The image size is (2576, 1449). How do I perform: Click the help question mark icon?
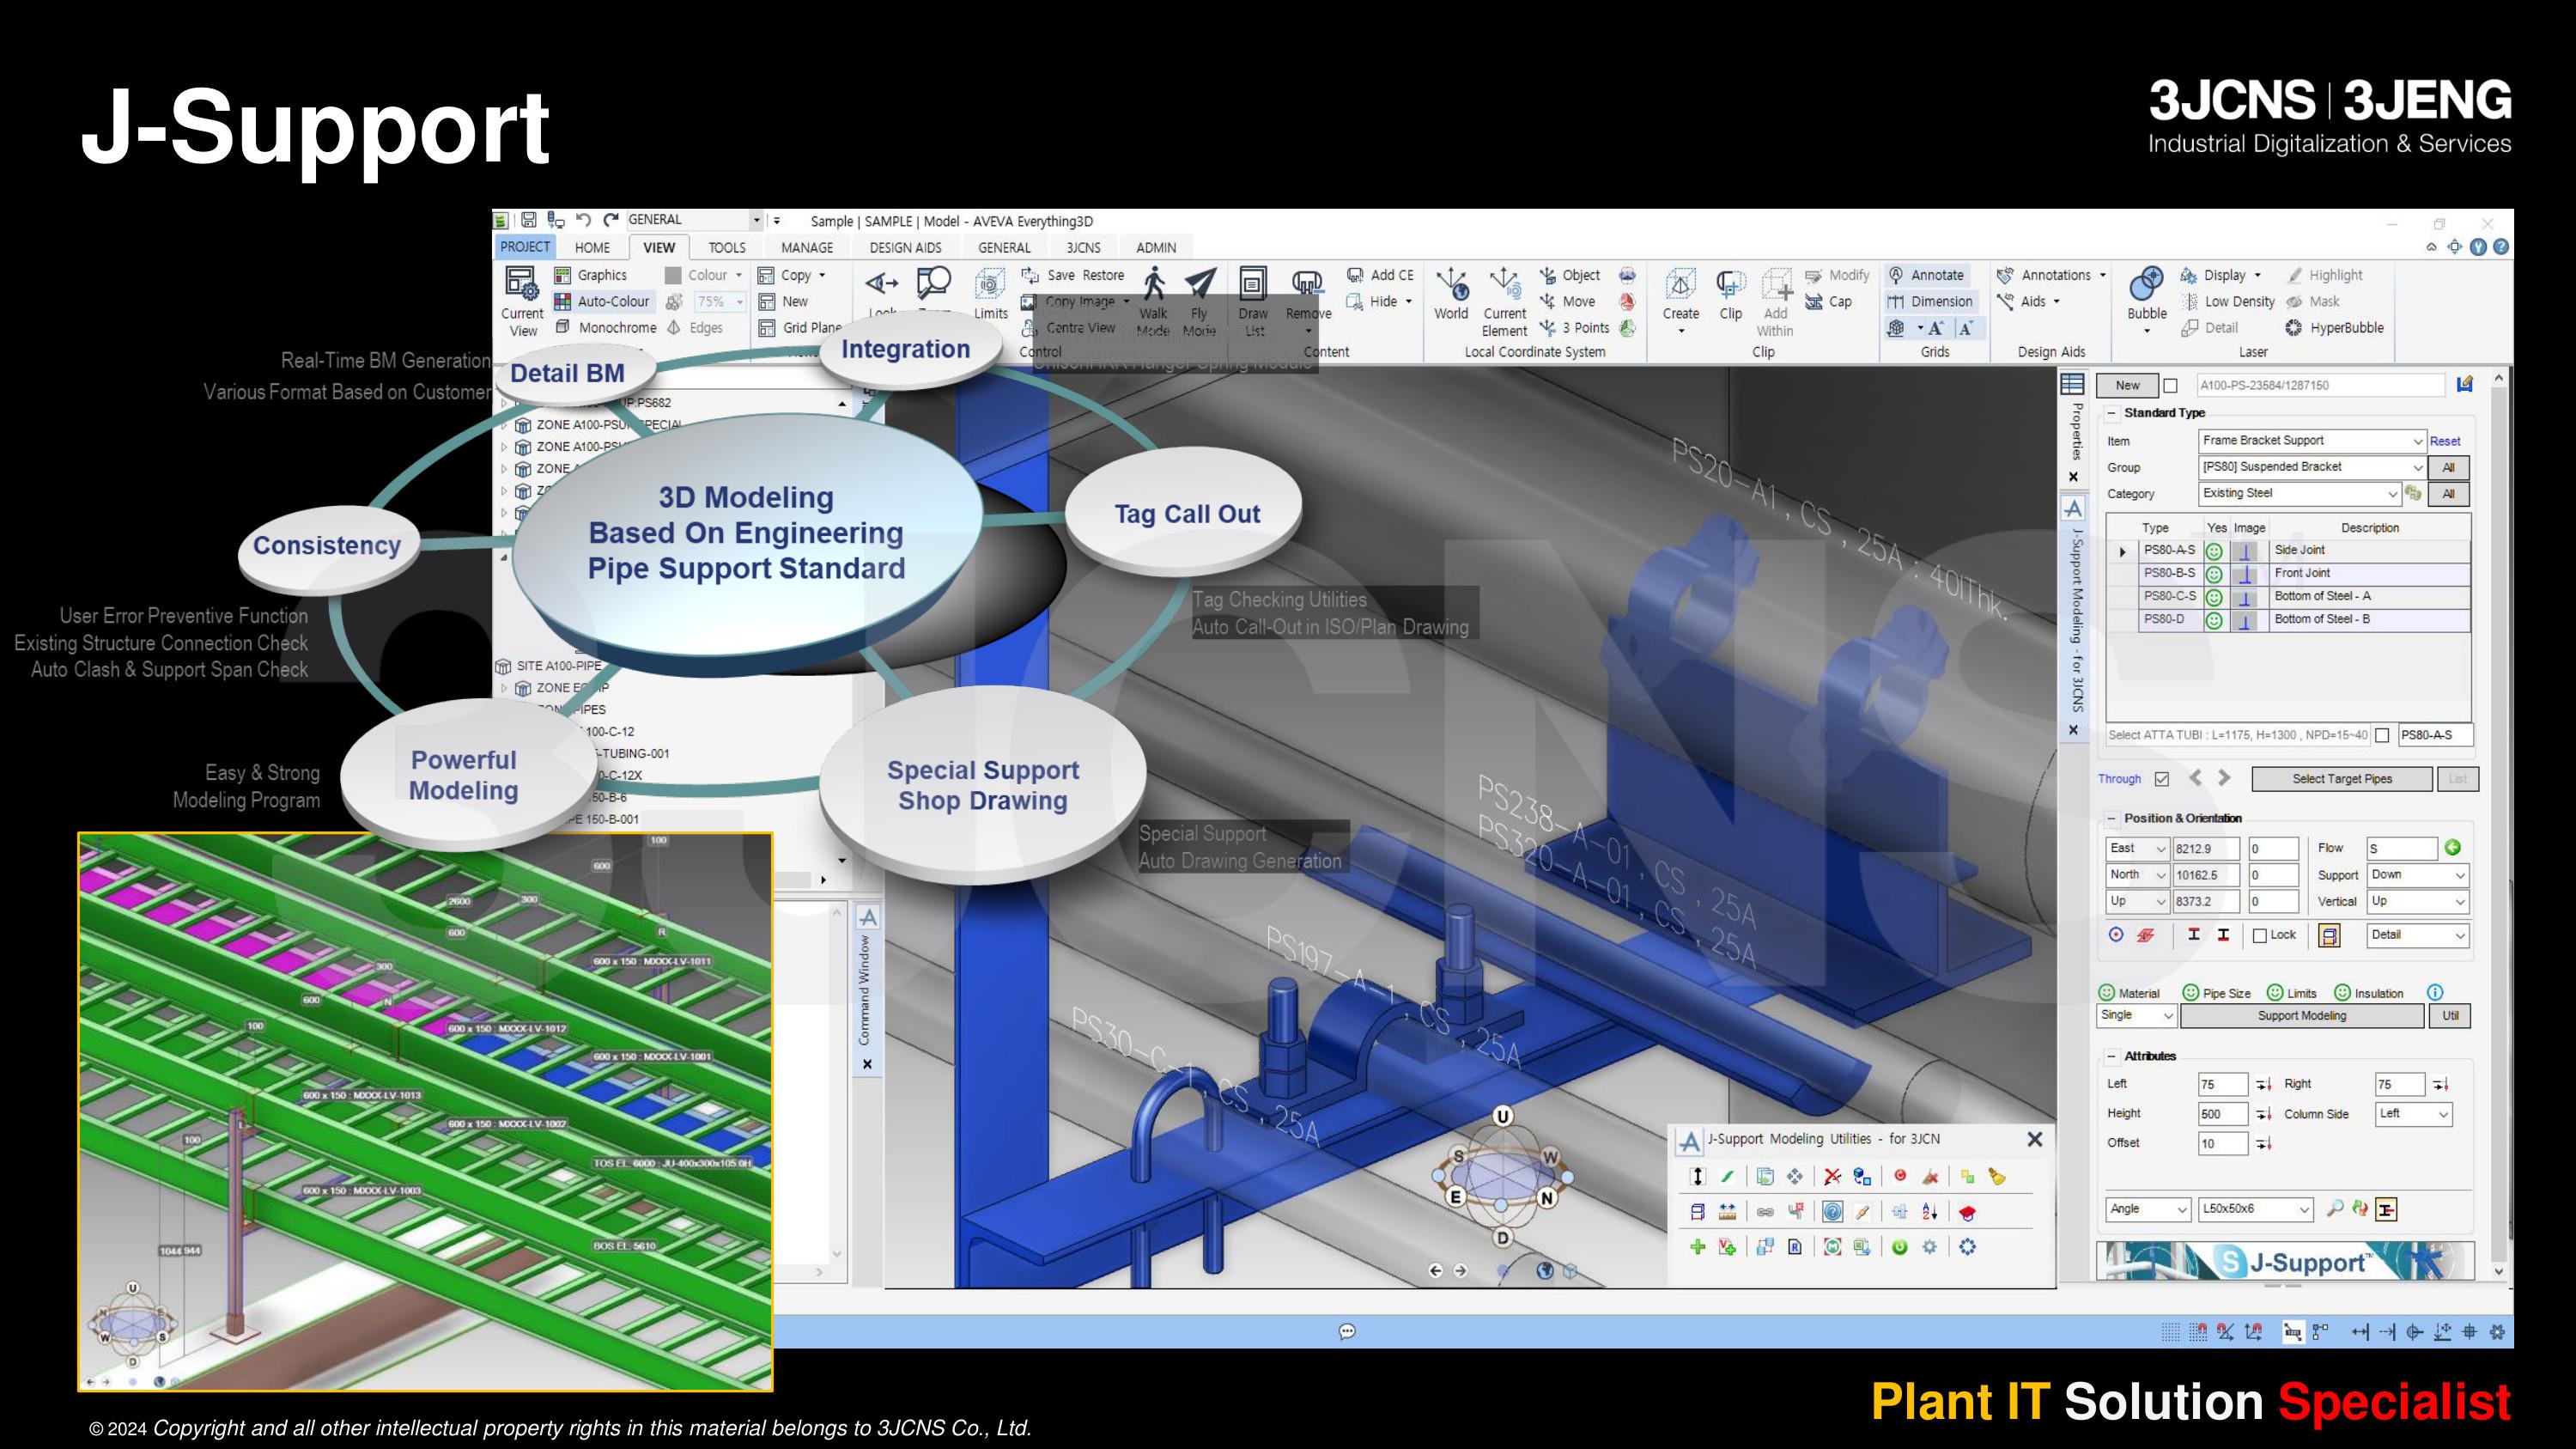[x=2501, y=247]
